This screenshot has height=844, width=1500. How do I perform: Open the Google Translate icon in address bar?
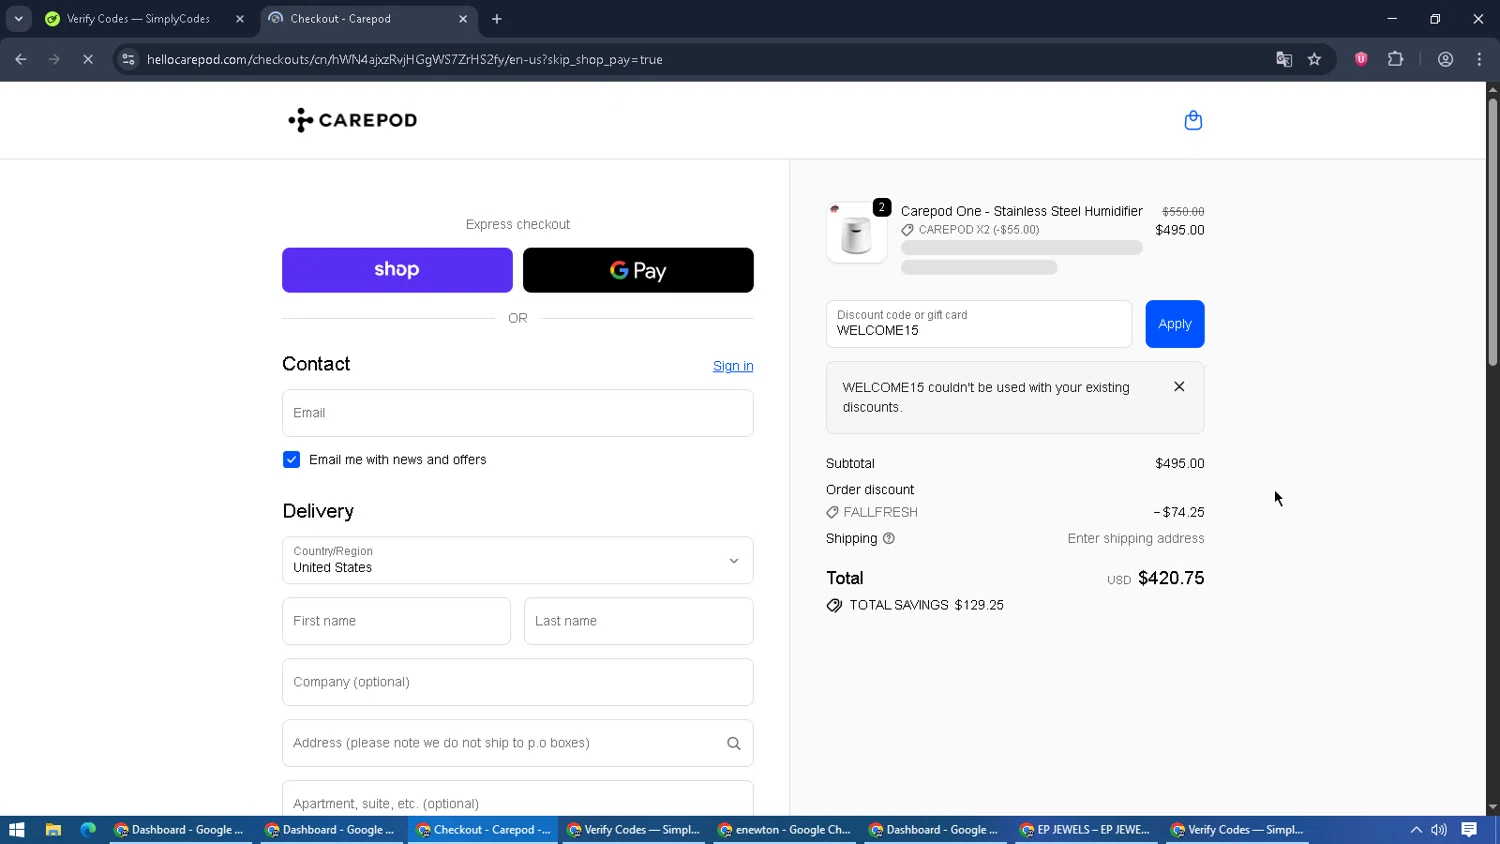coord(1284,59)
